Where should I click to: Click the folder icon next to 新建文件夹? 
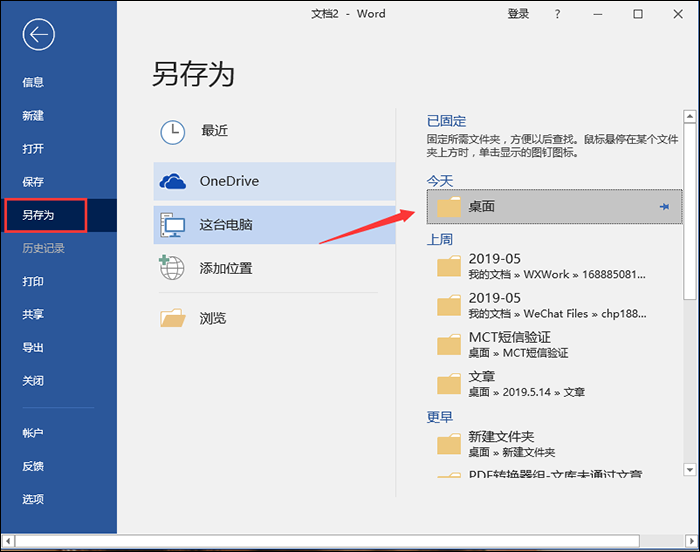(x=449, y=443)
